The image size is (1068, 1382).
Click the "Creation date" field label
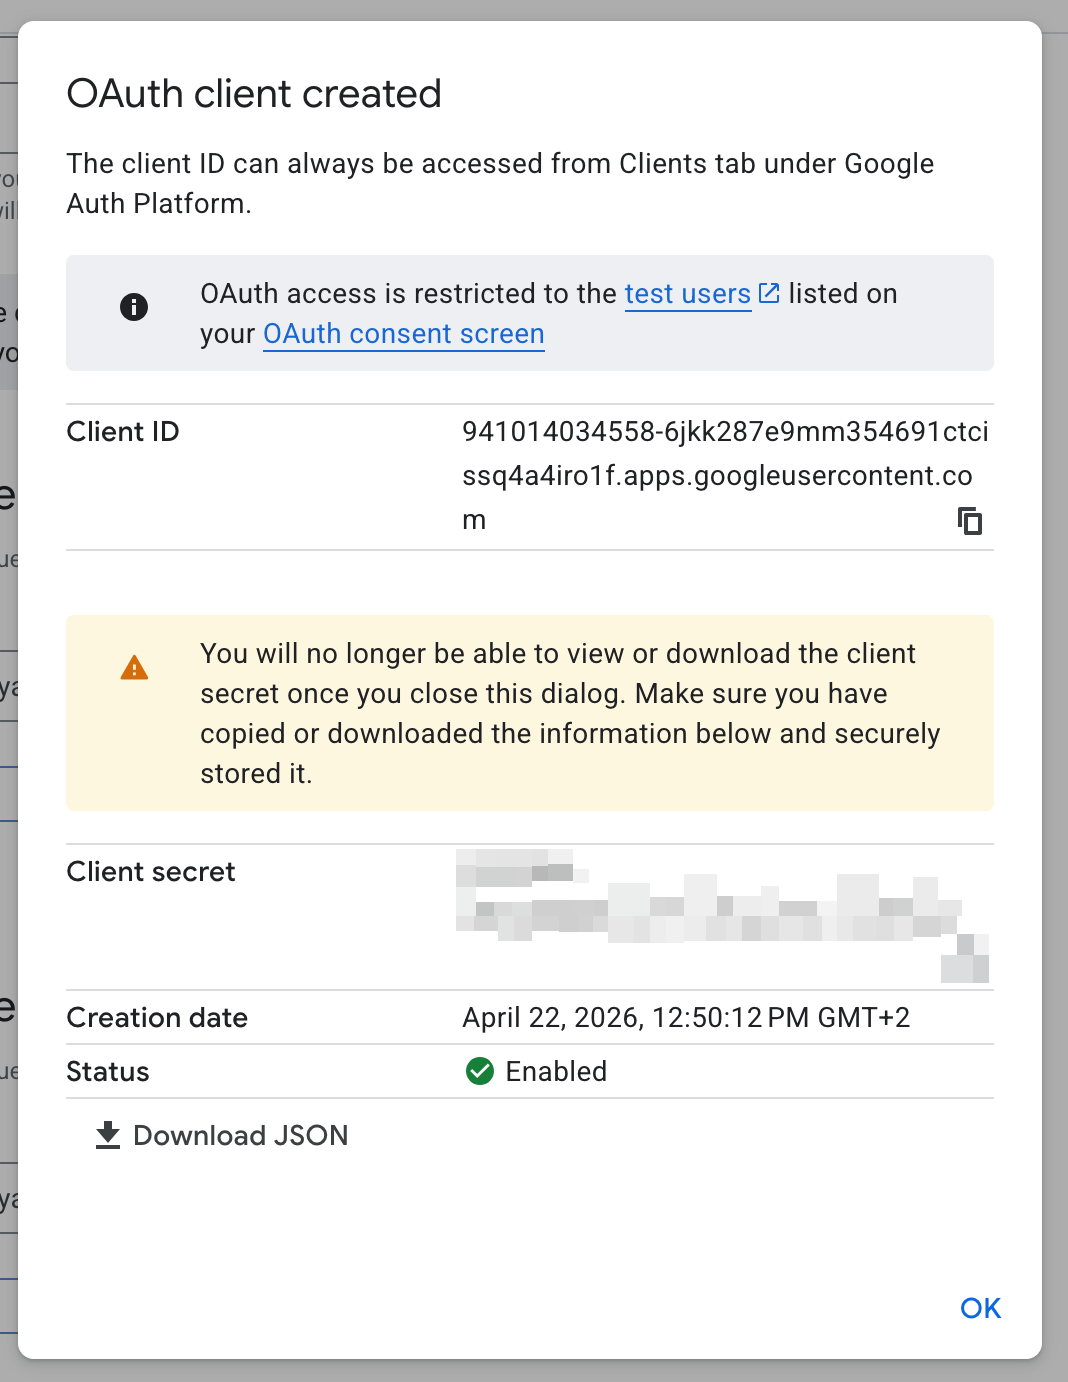pyautogui.click(x=157, y=1018)
